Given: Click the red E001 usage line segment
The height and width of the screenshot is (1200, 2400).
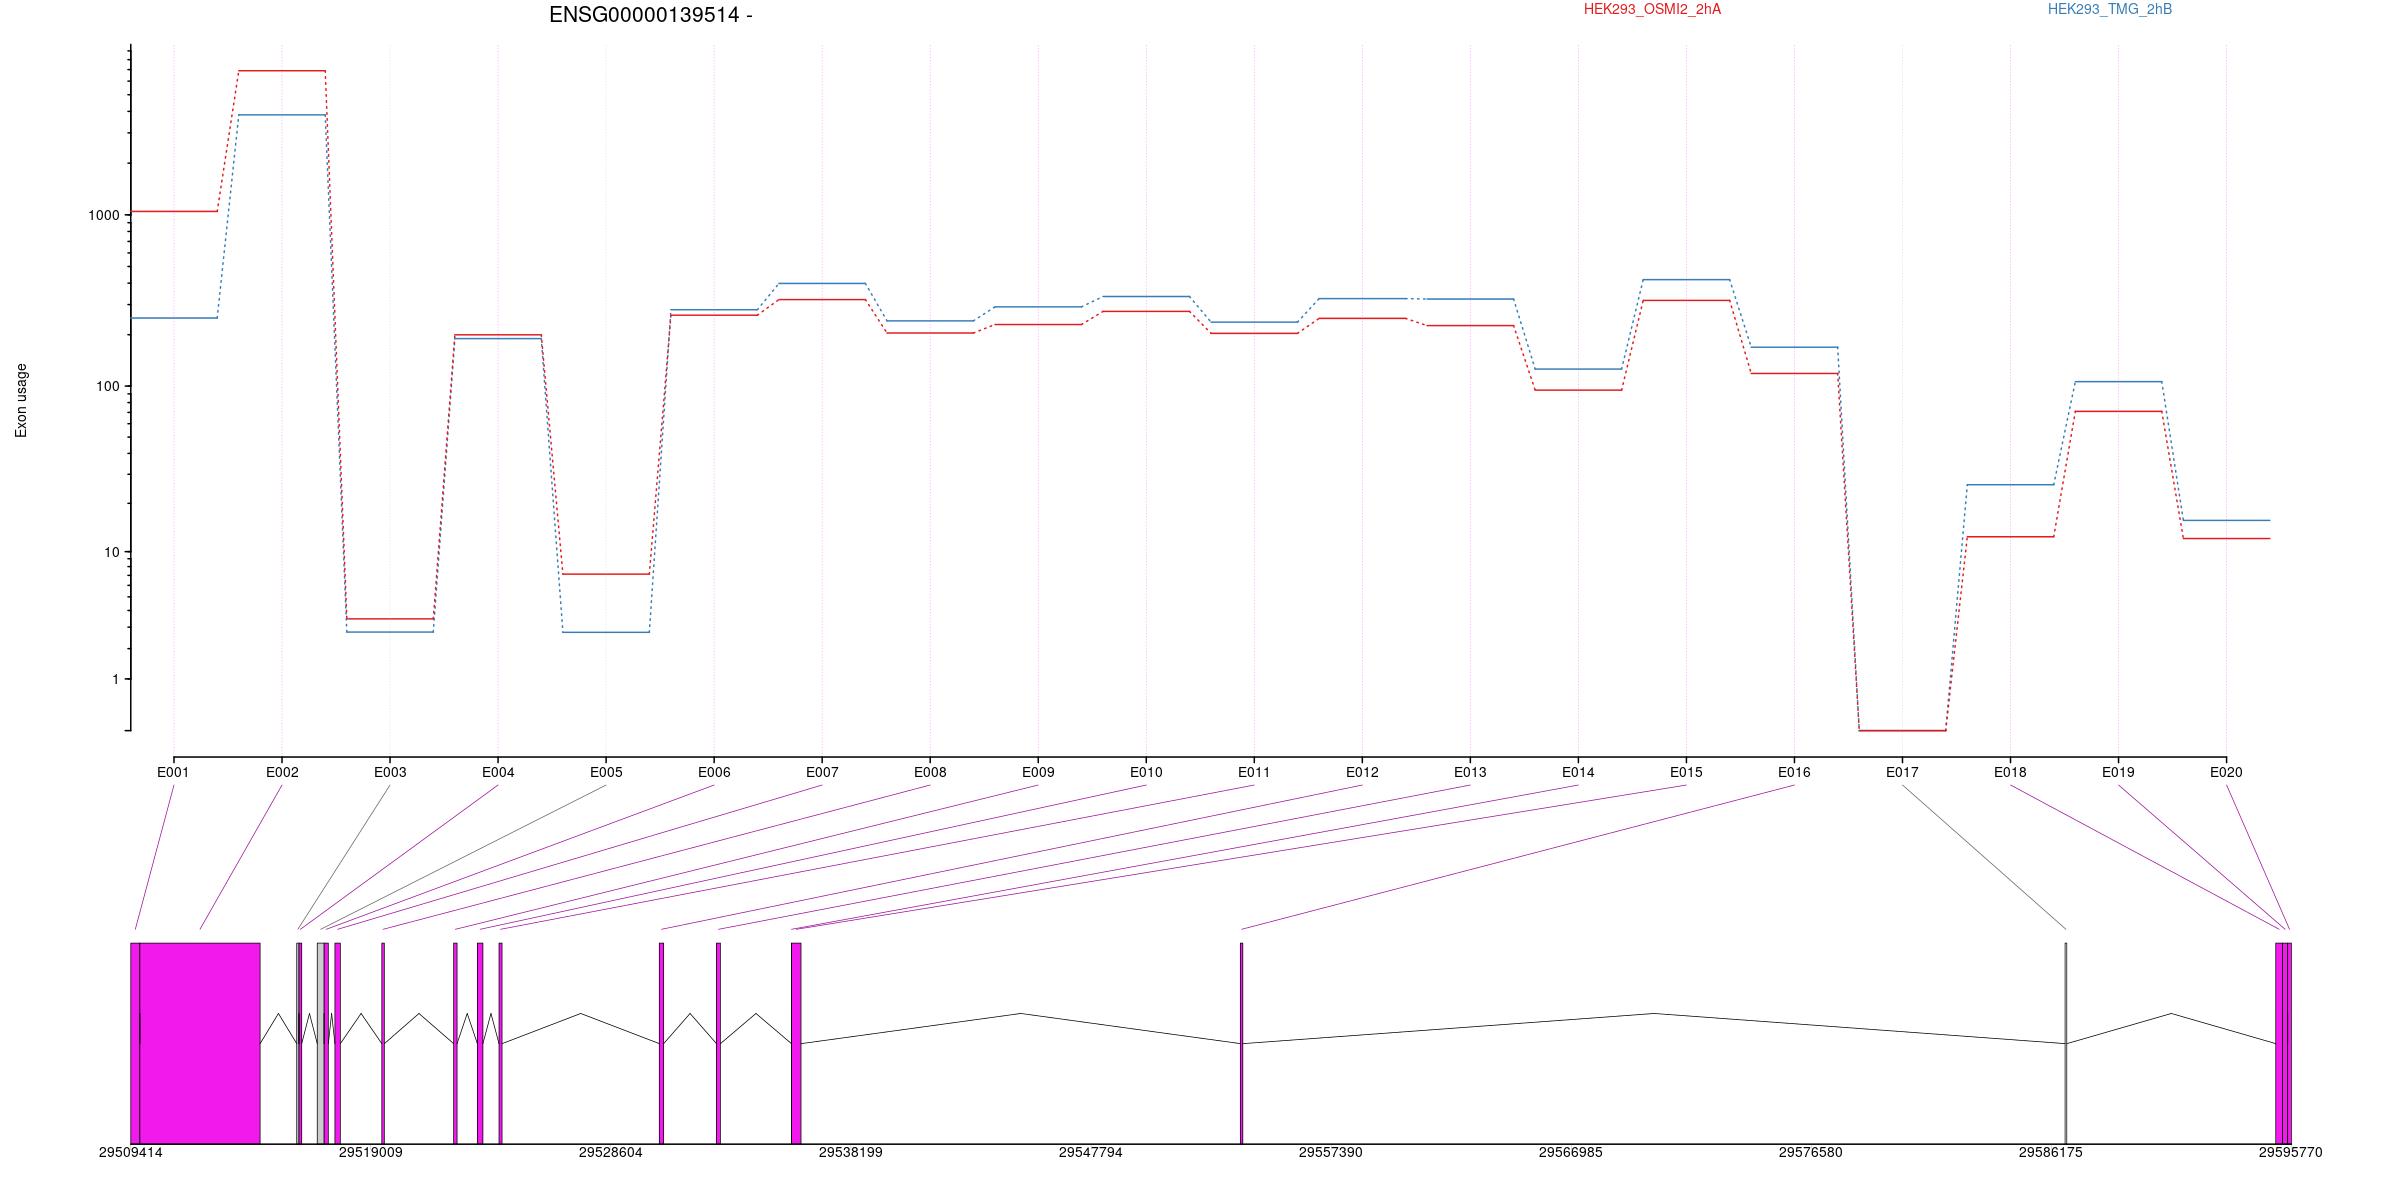Looking at the screenshot, I should pyautogui.click(x=174, y=211).
